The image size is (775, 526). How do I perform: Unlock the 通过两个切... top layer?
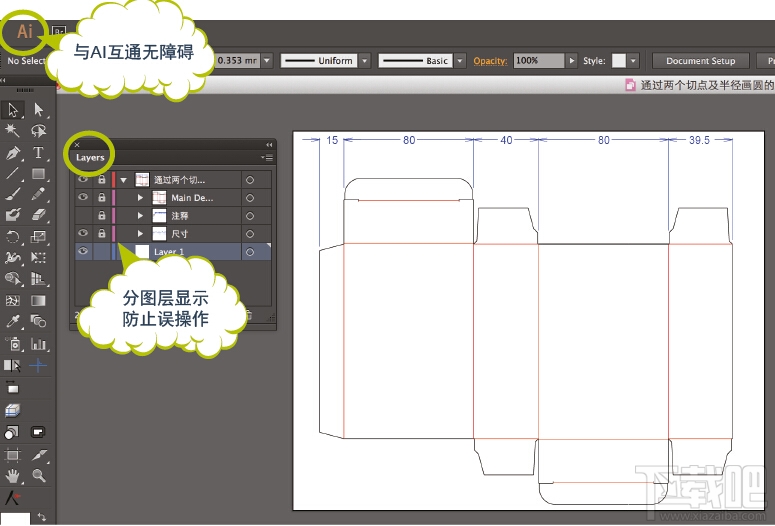(102, 179)
